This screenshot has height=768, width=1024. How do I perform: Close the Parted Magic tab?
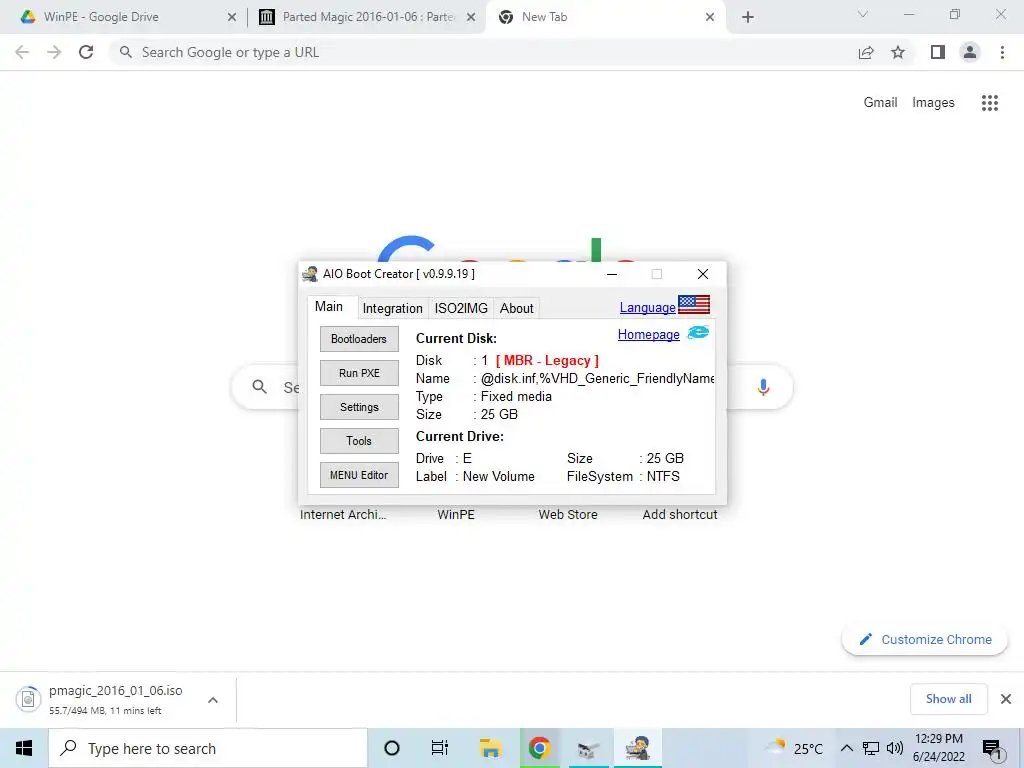471,17
